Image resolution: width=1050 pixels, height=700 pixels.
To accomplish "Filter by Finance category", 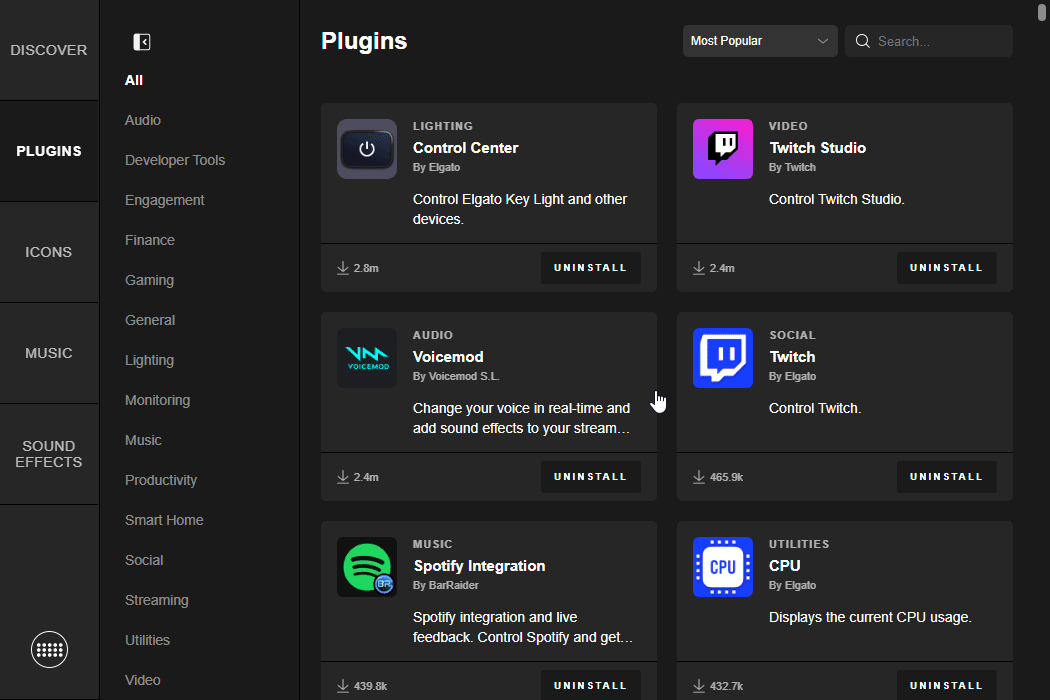I will click(150, 240).
